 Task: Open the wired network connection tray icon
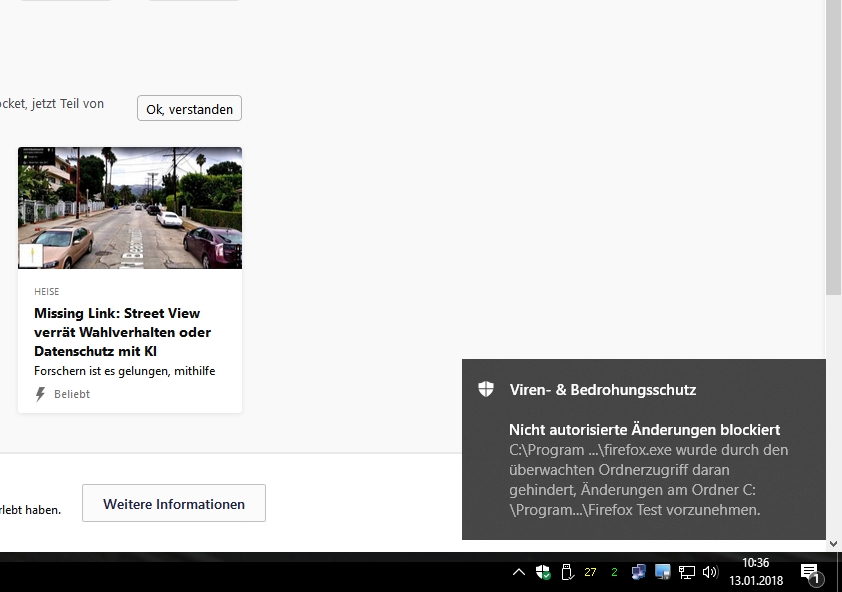pyautogui.click(x=686, y=572)
